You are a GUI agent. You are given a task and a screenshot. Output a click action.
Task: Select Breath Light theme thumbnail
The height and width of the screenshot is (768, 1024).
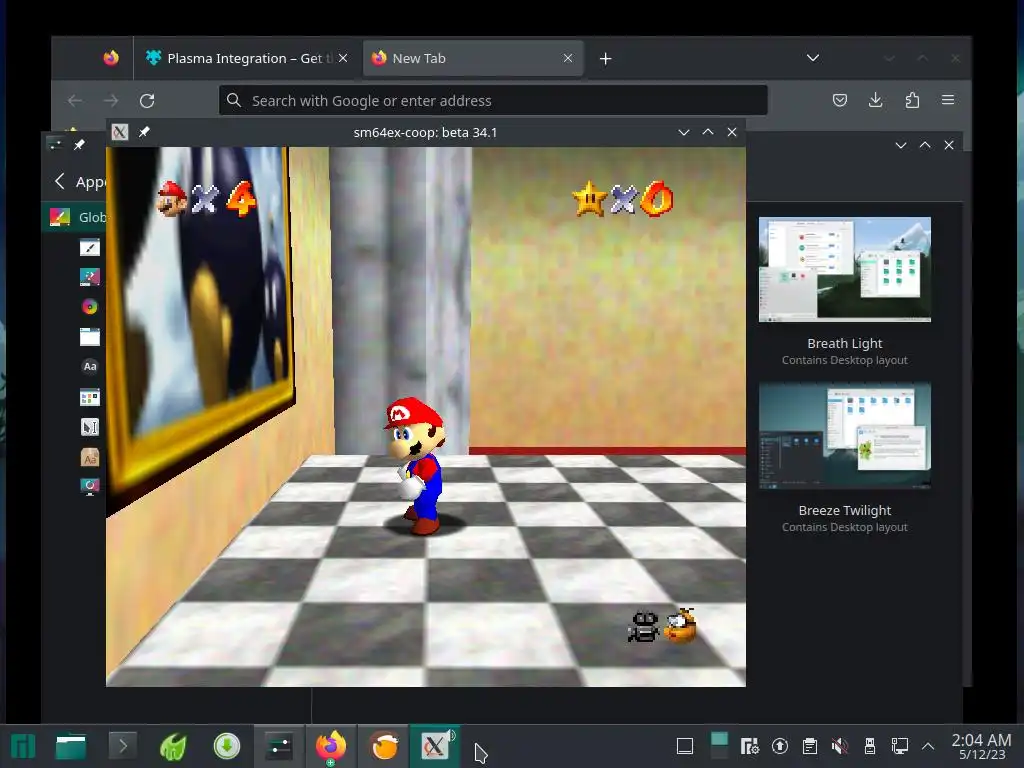tap(844, 269)
